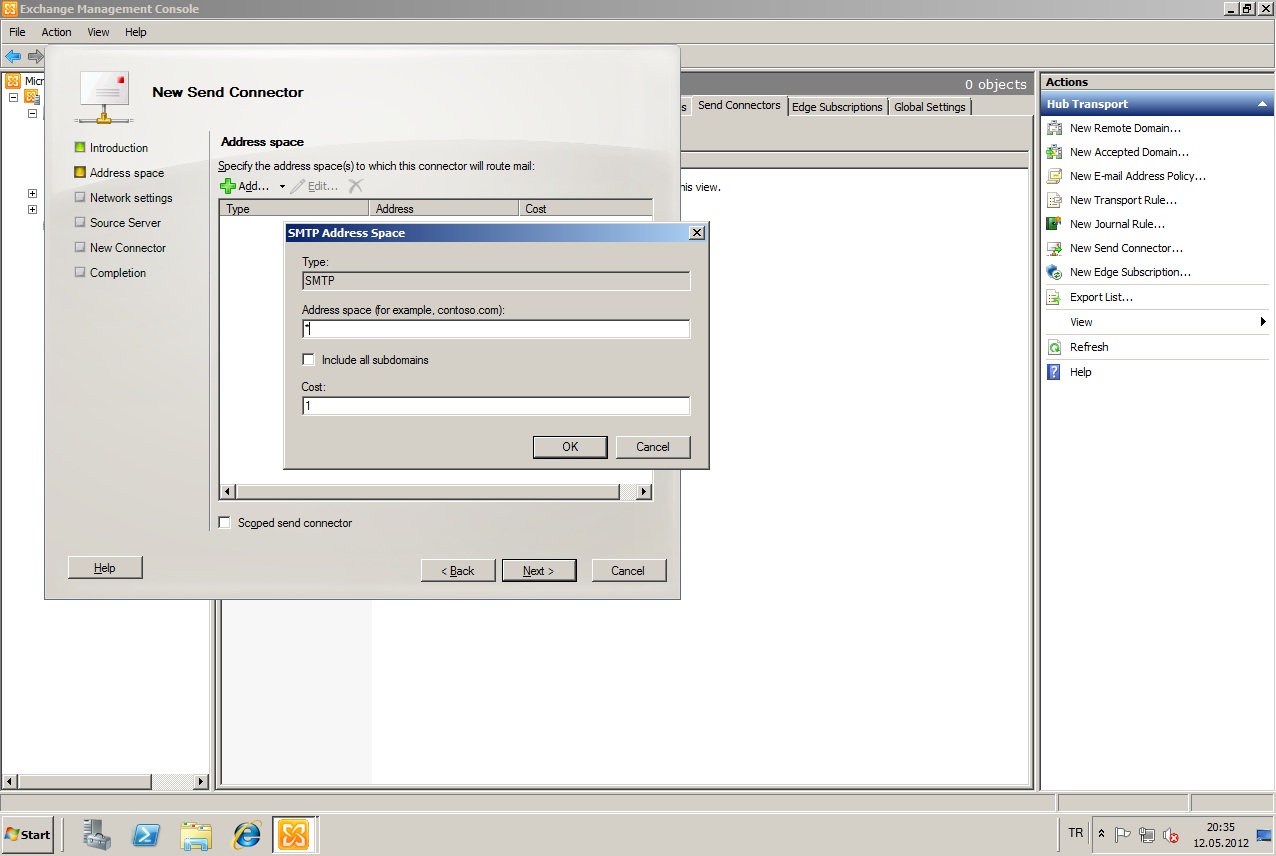Click Cancel in SMTP Address Space dialog
The height and width of the screenshot is (856, 1276).
pyautogui.click(x=653, y=447)
